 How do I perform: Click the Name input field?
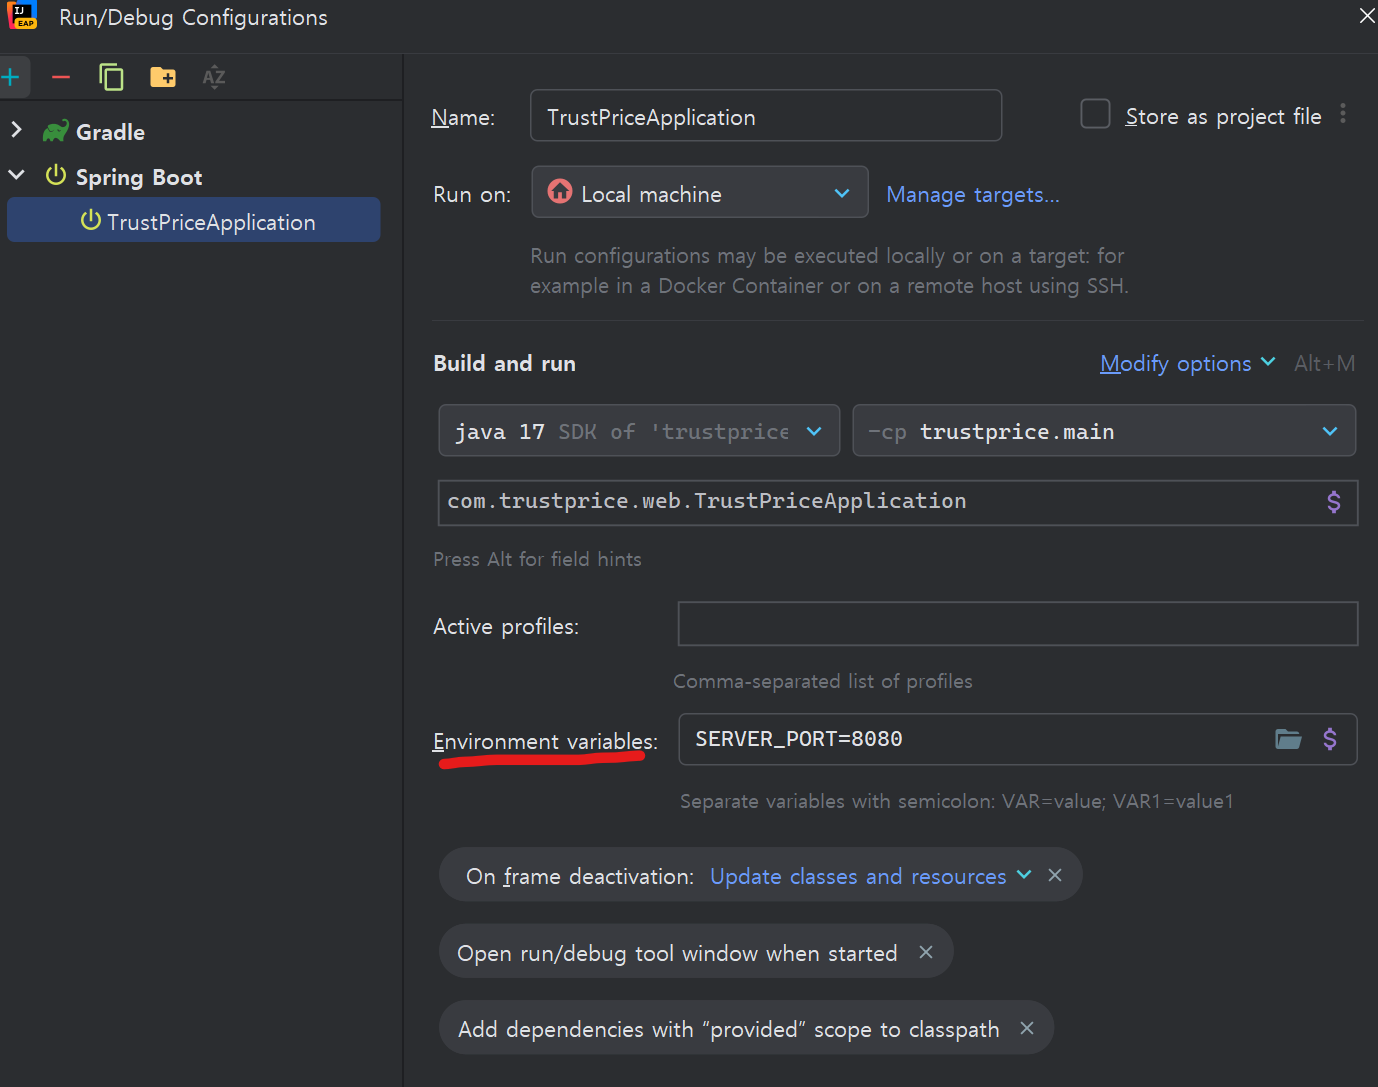[766, 116]
